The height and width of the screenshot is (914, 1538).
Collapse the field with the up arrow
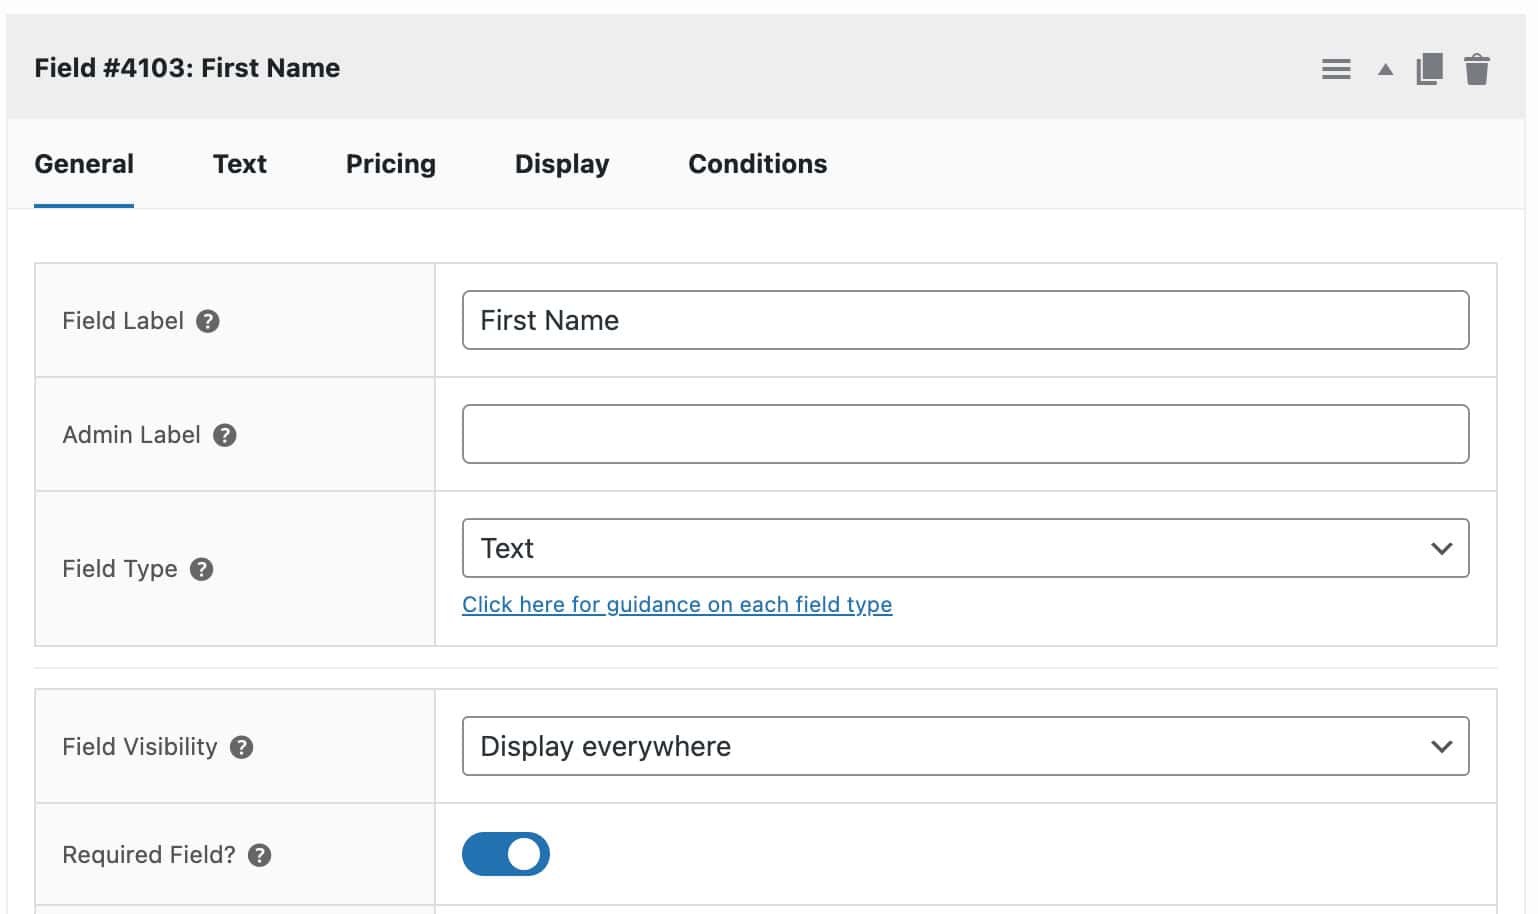1385,69
